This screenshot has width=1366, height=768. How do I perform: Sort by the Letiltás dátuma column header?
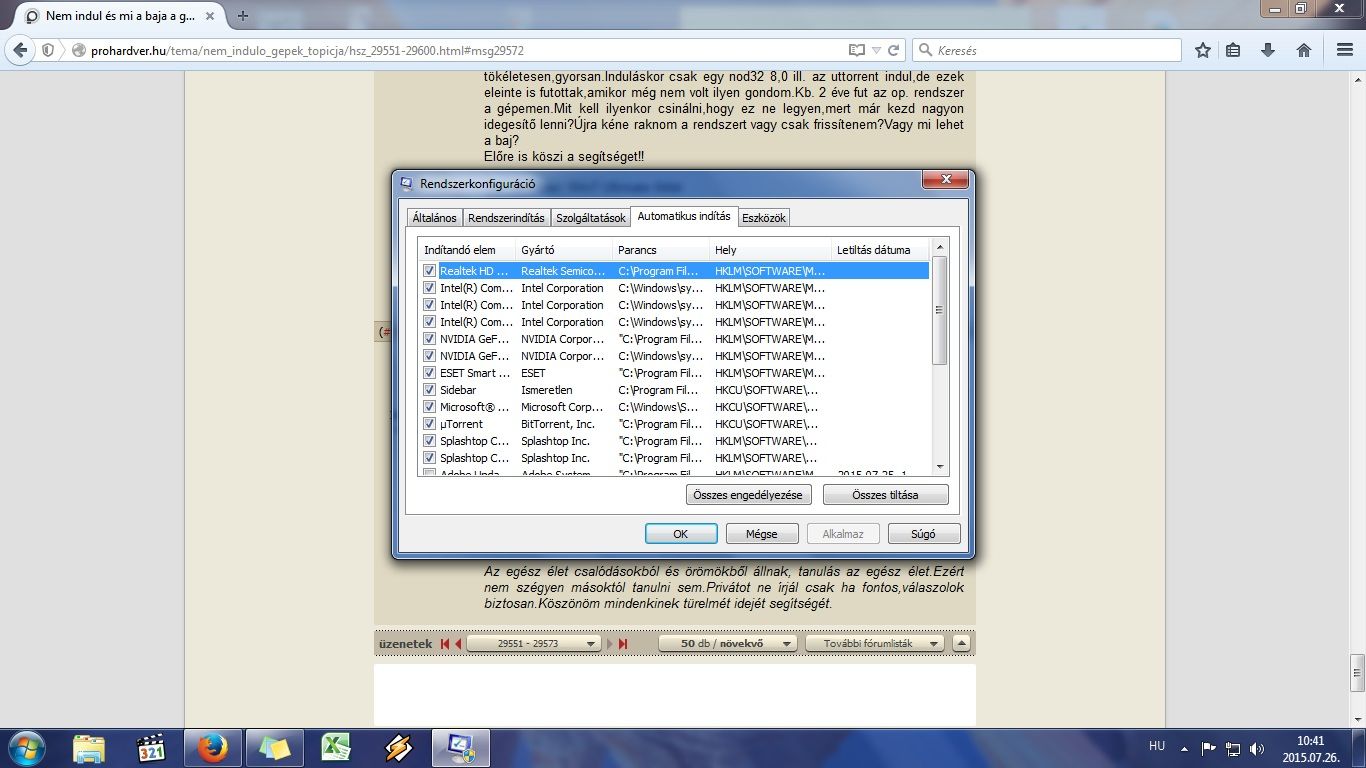pyautogui.click(x=881, y=250)
